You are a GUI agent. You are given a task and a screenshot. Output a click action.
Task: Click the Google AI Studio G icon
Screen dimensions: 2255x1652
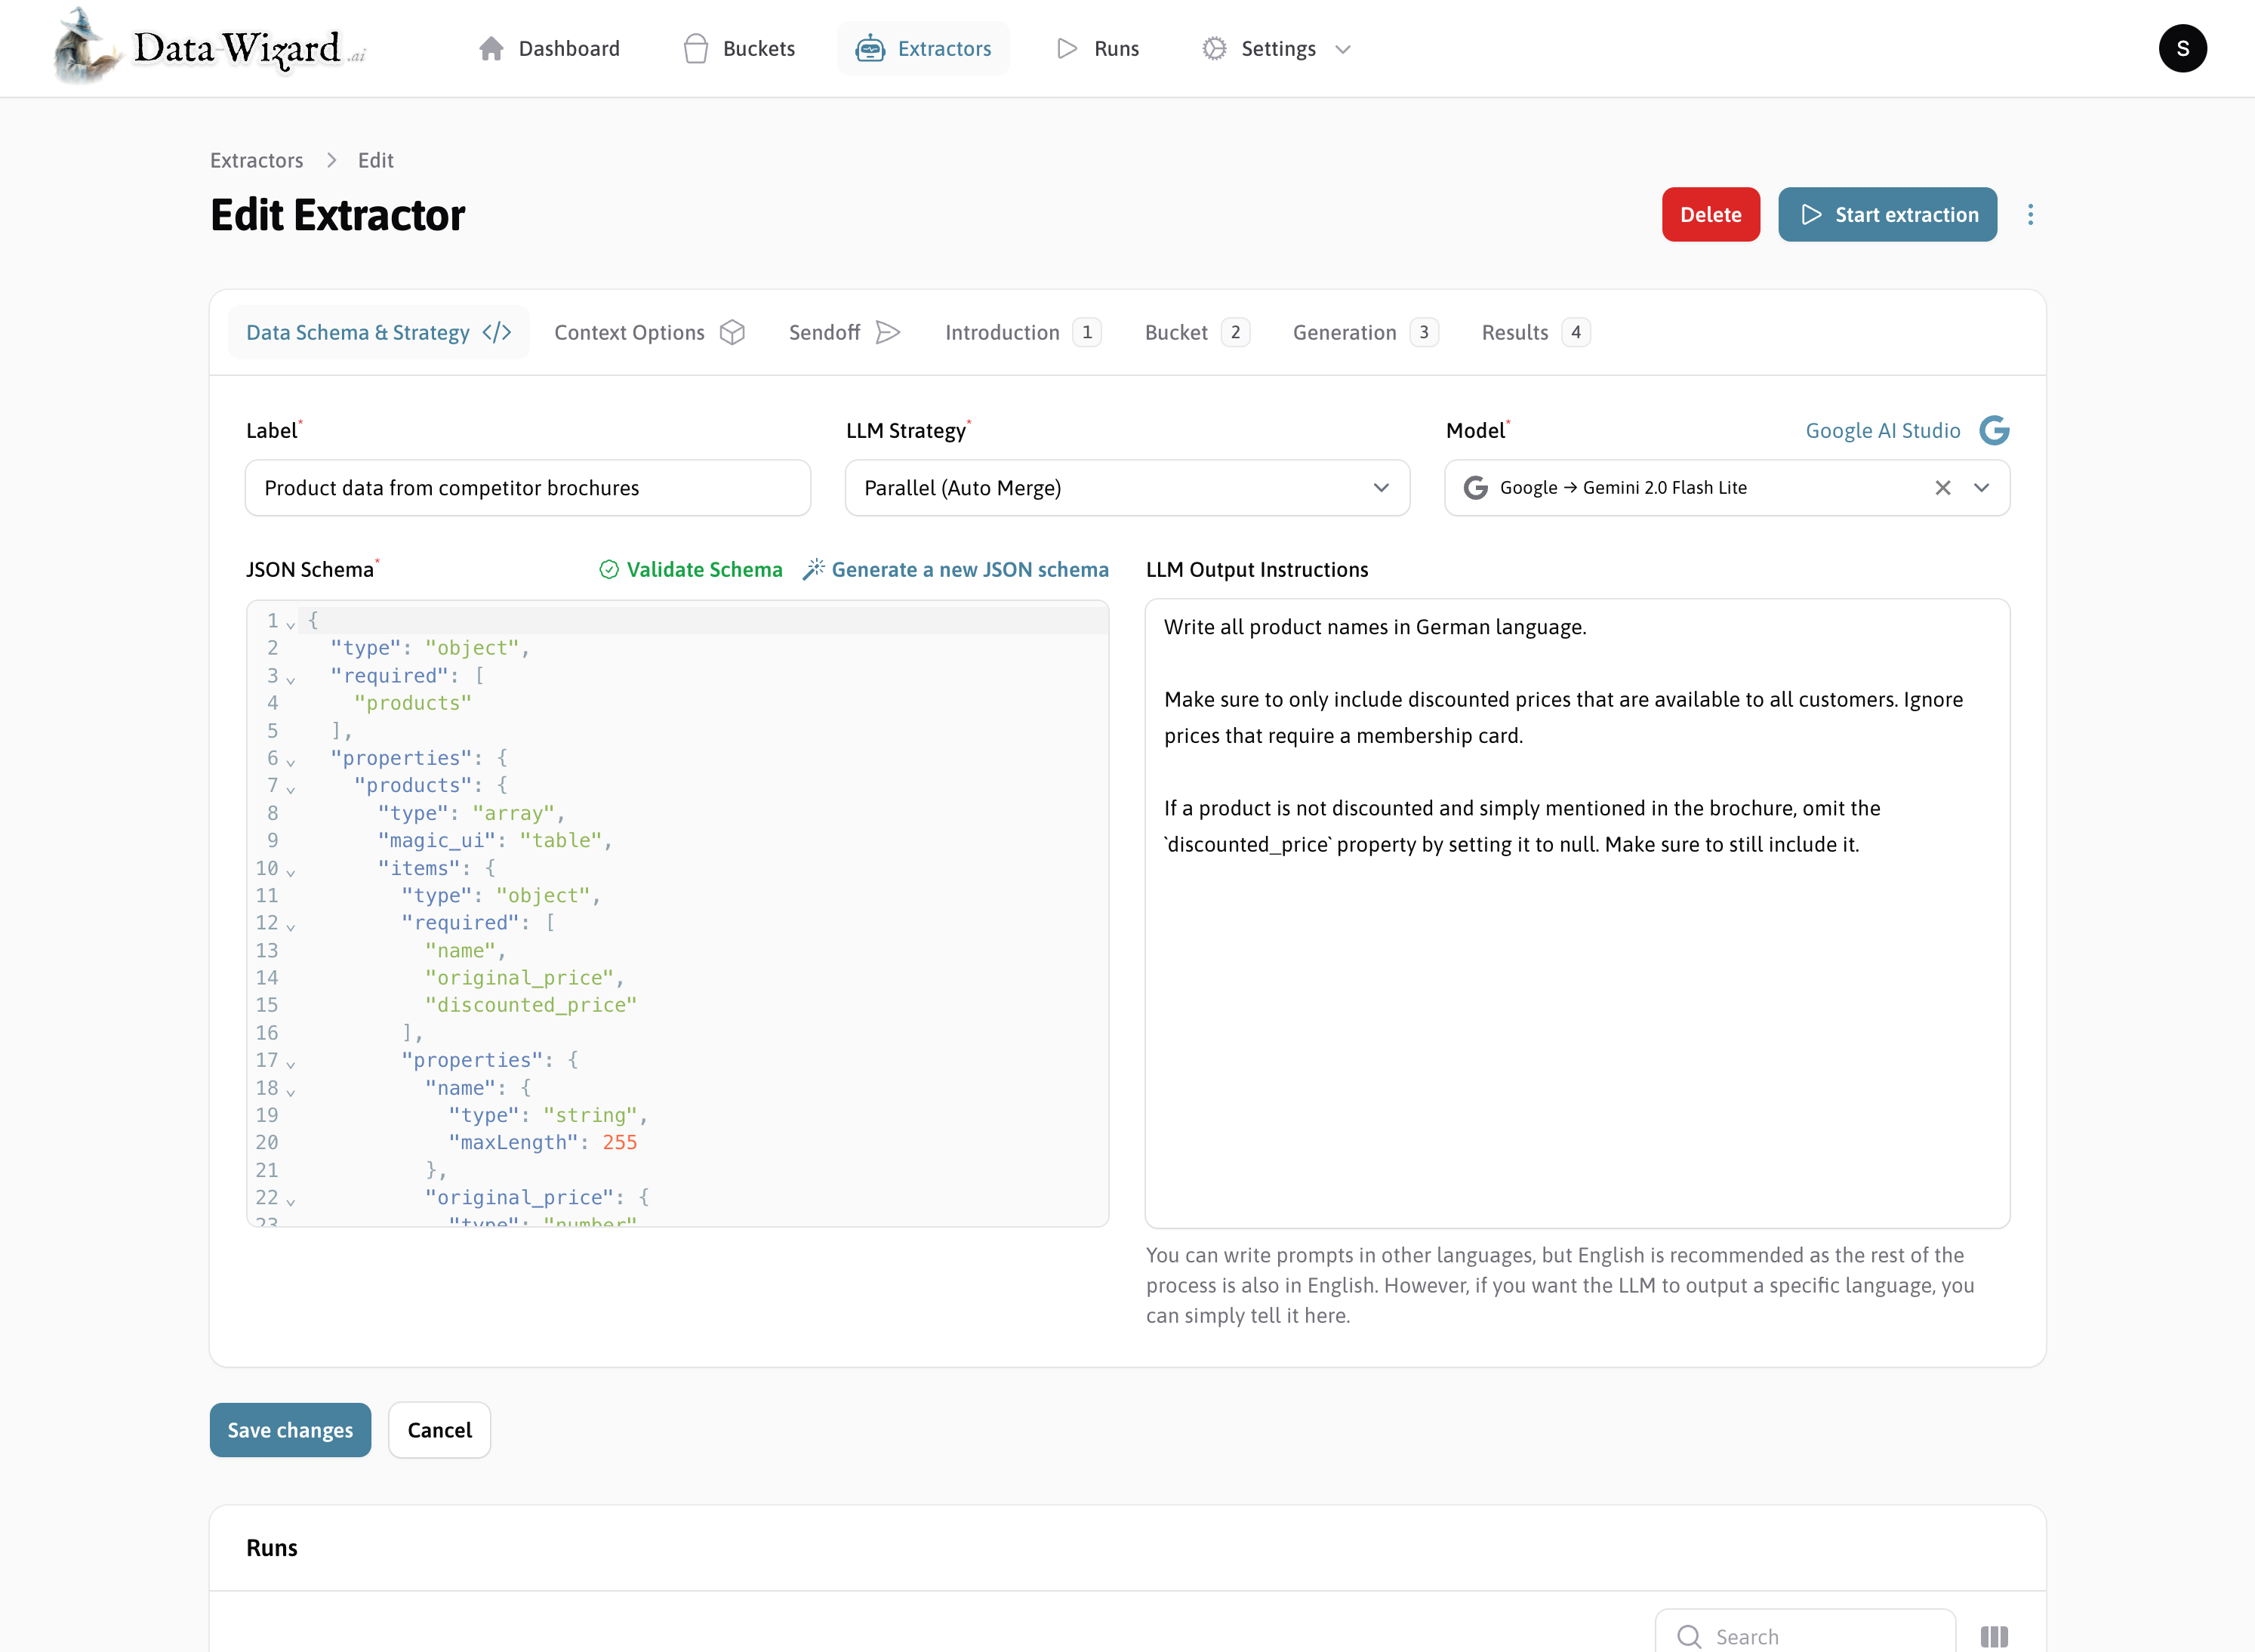(x=1994, y=430)
